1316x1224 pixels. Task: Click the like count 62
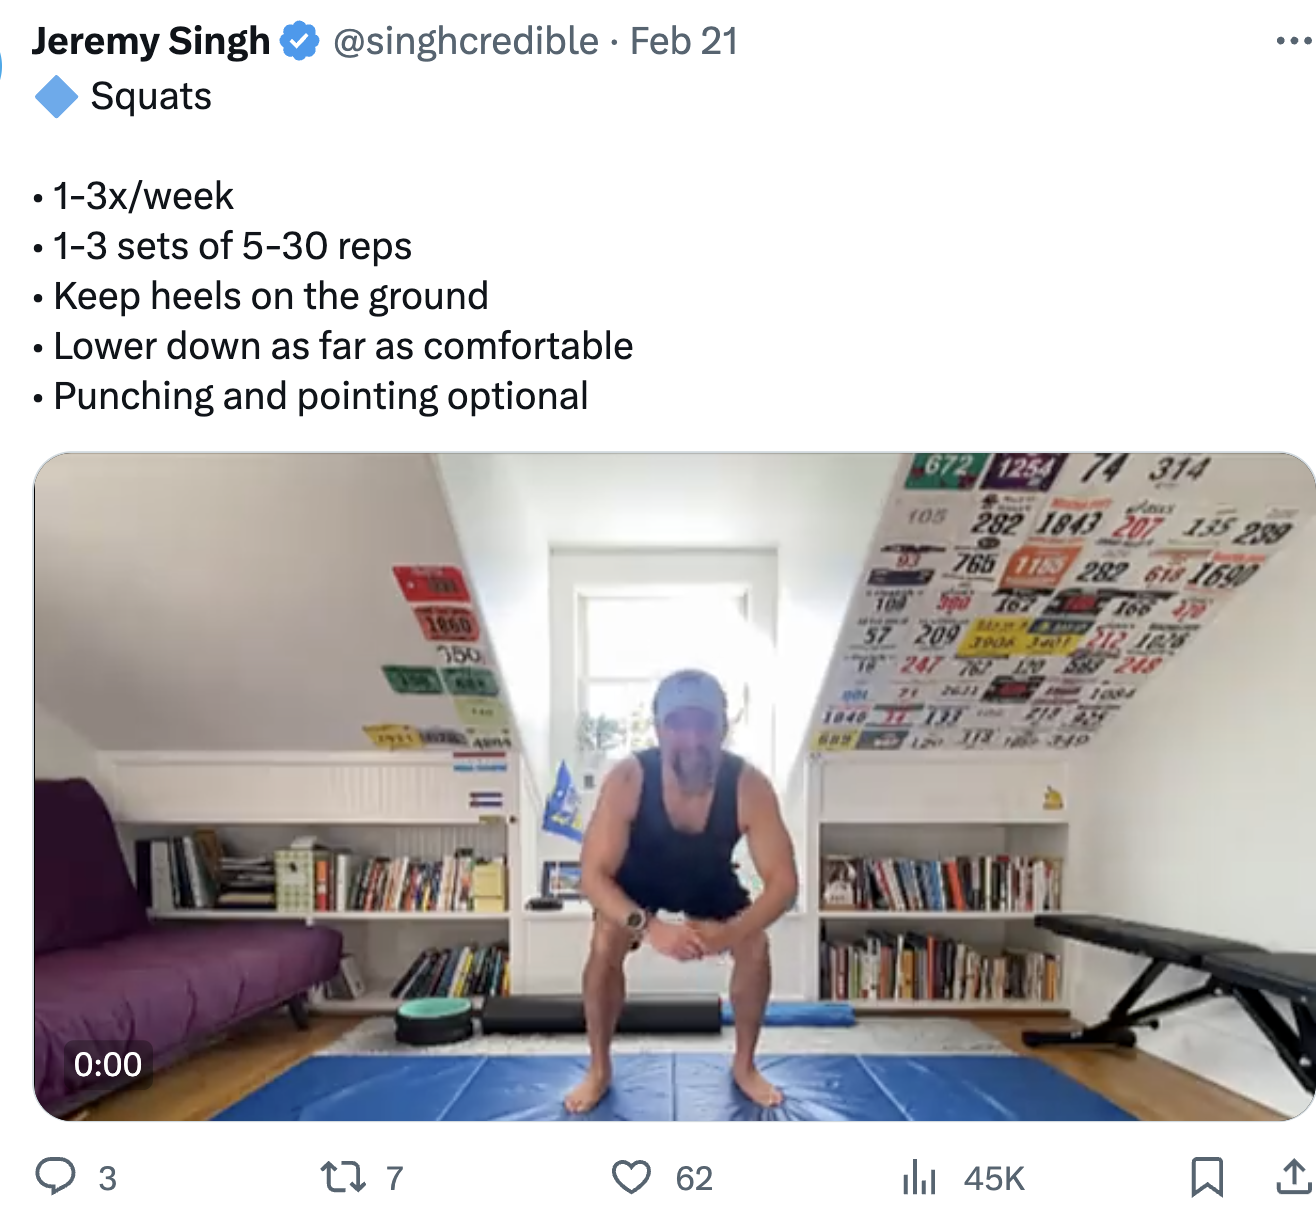click(x=694, y=1179)
